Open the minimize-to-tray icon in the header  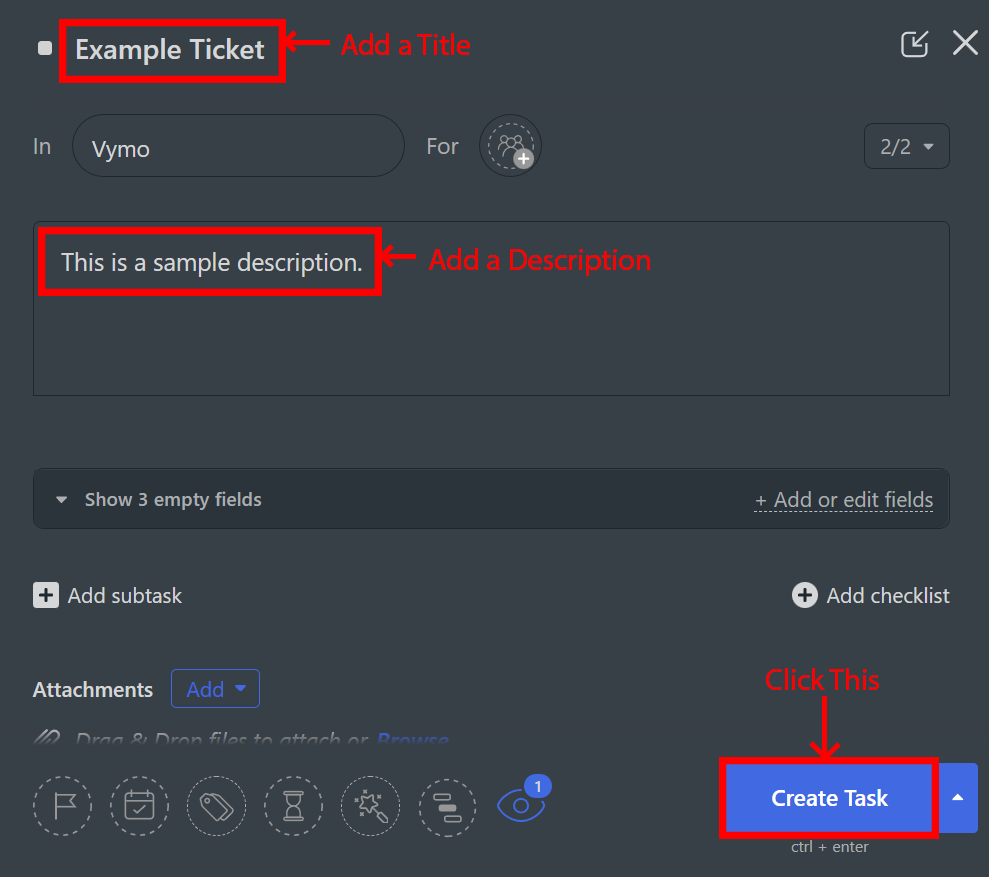[914, 44]
